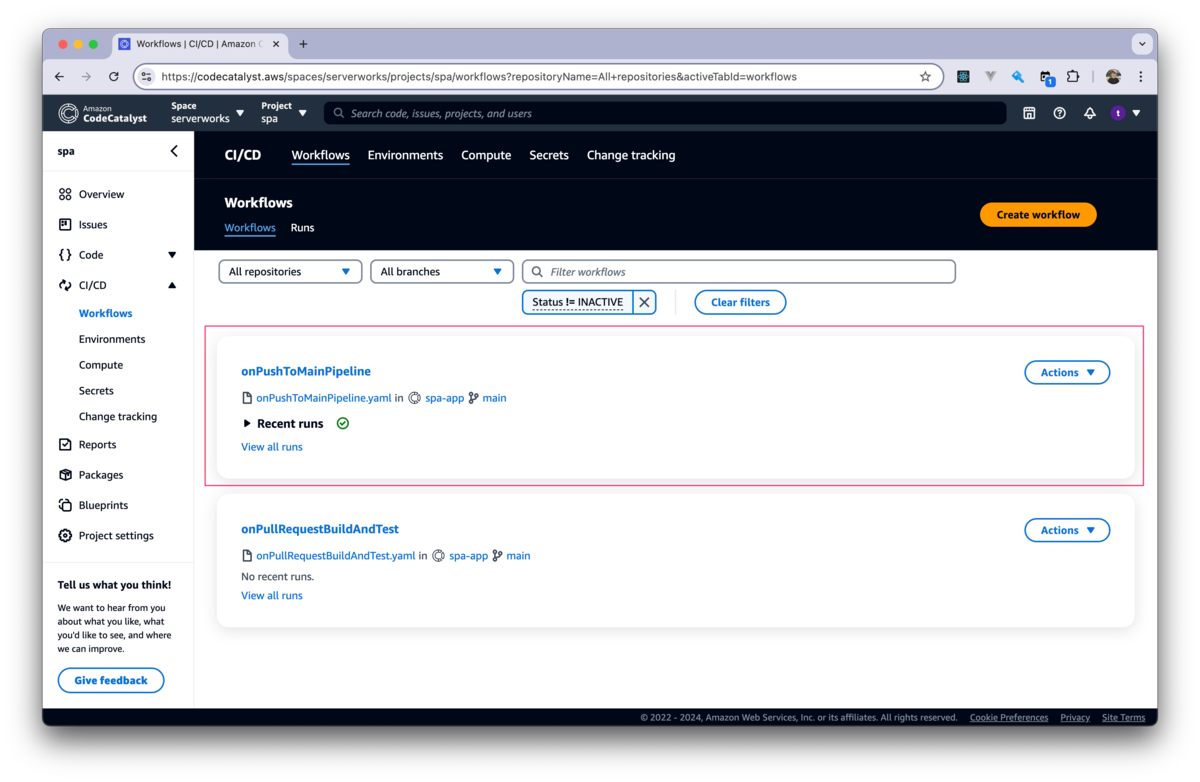Open Compute in the sidebar
The height and width of the screenshot is (782, 1200).
[101, 365]
